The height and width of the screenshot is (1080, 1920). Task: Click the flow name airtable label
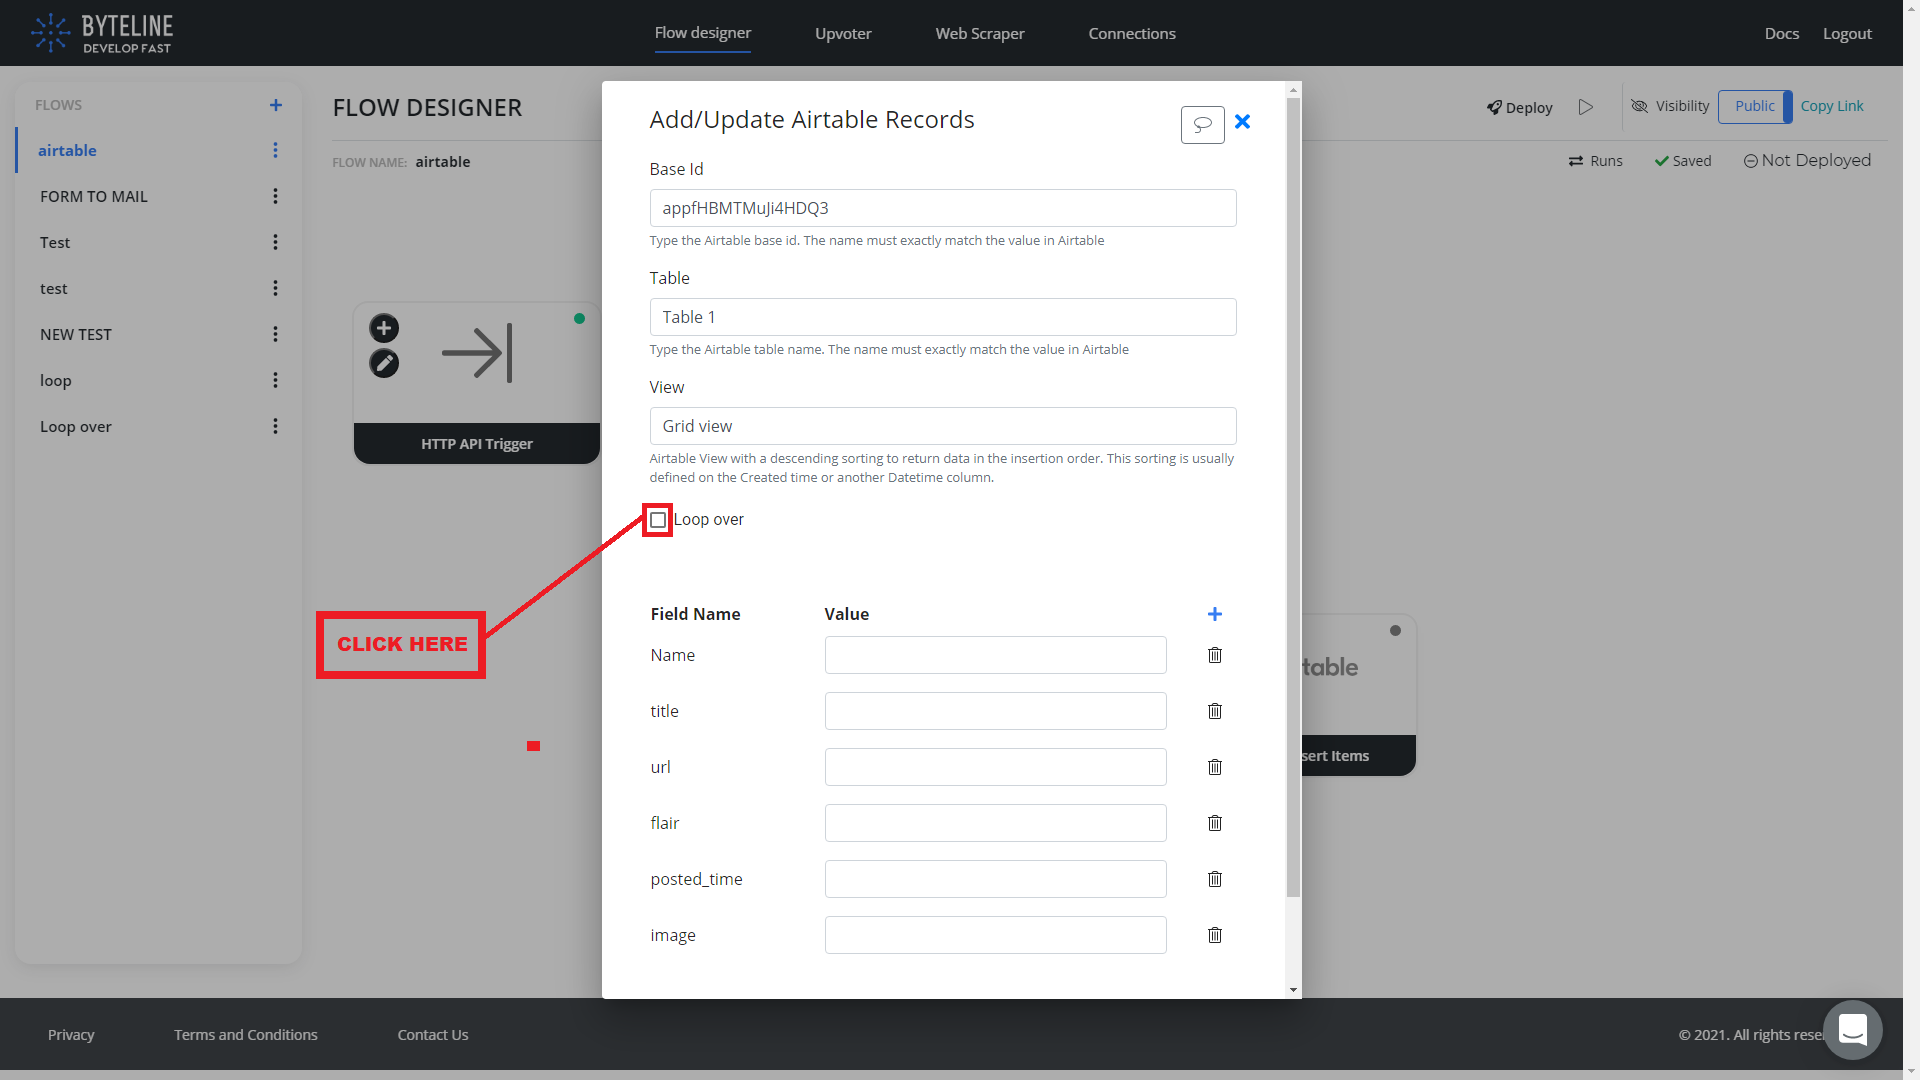click(443, 162)
